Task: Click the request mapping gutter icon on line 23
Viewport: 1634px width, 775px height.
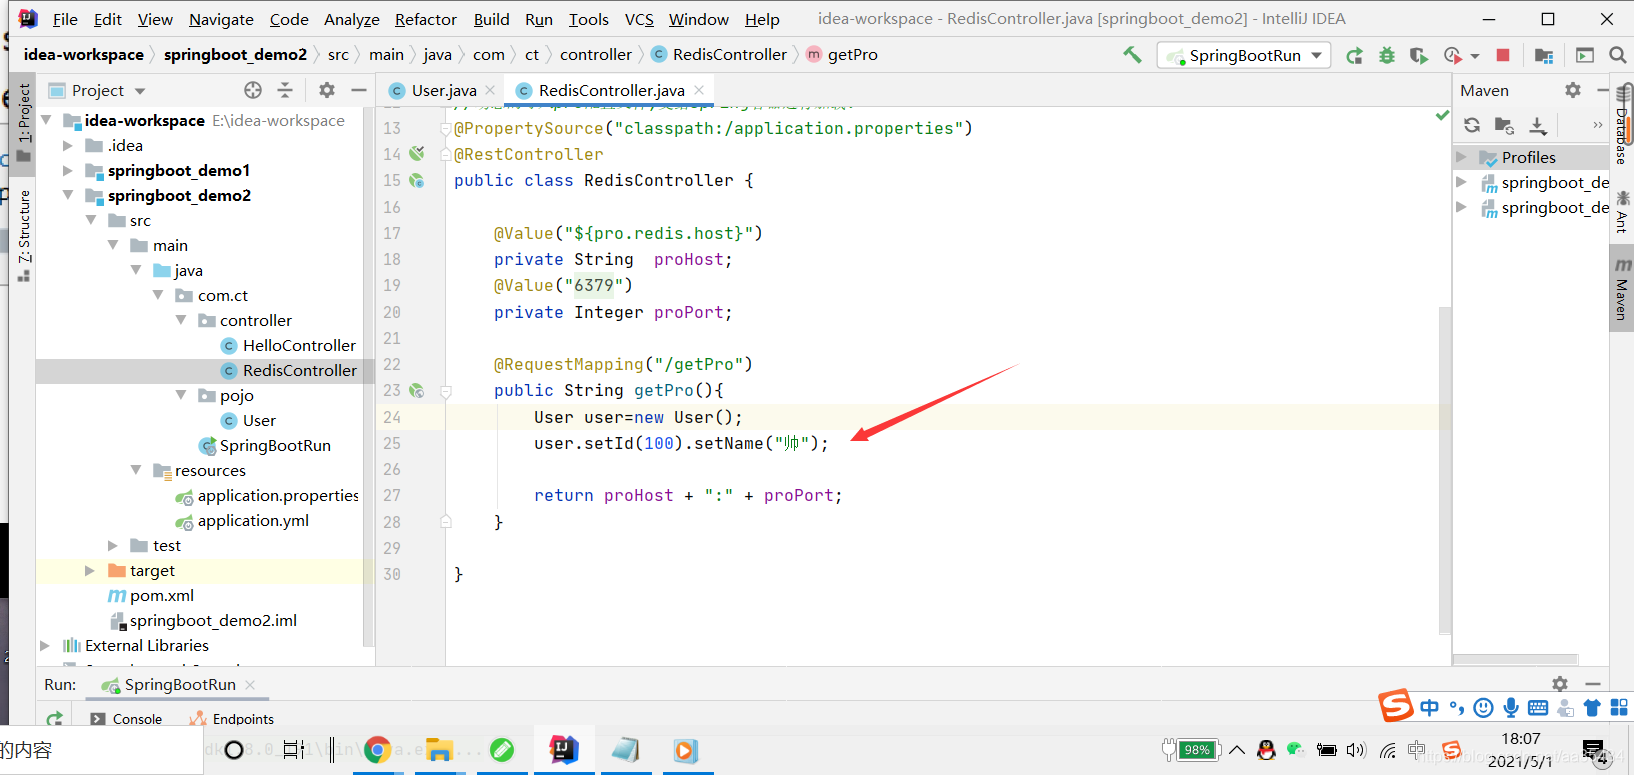Action: tap(417, 390)
